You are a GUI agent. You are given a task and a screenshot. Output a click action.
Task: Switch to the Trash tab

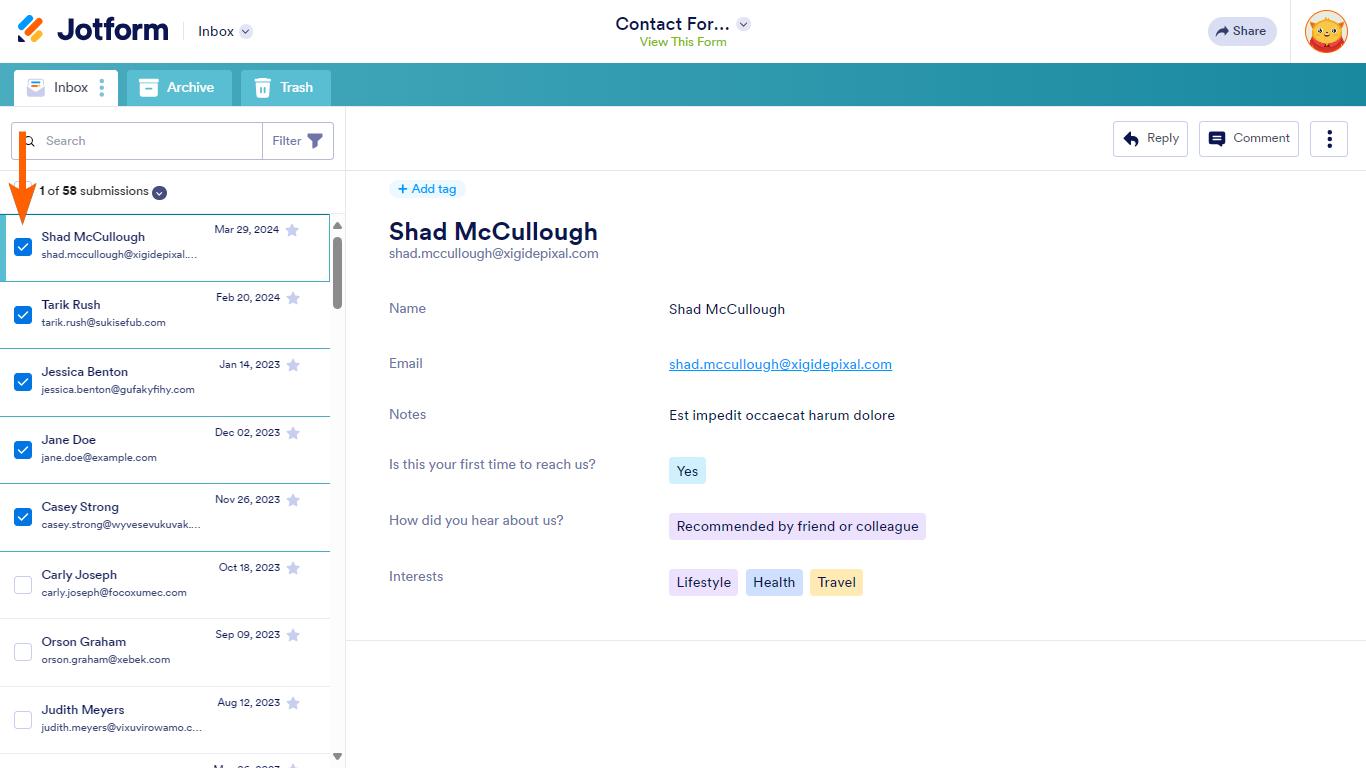pos(286,88)
